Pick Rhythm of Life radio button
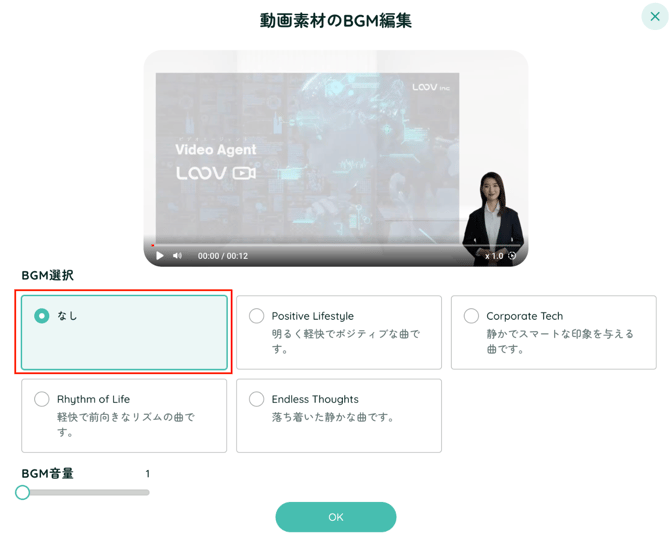Screen dimensions: 670x537 click(x=42, y=399)
